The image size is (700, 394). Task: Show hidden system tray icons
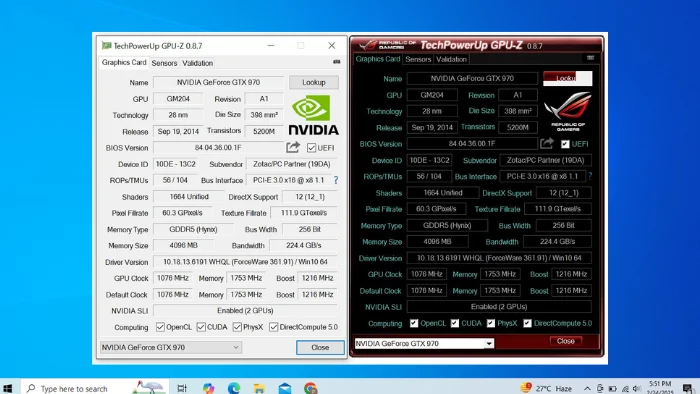pyautogui.click(x=587, y=389)
